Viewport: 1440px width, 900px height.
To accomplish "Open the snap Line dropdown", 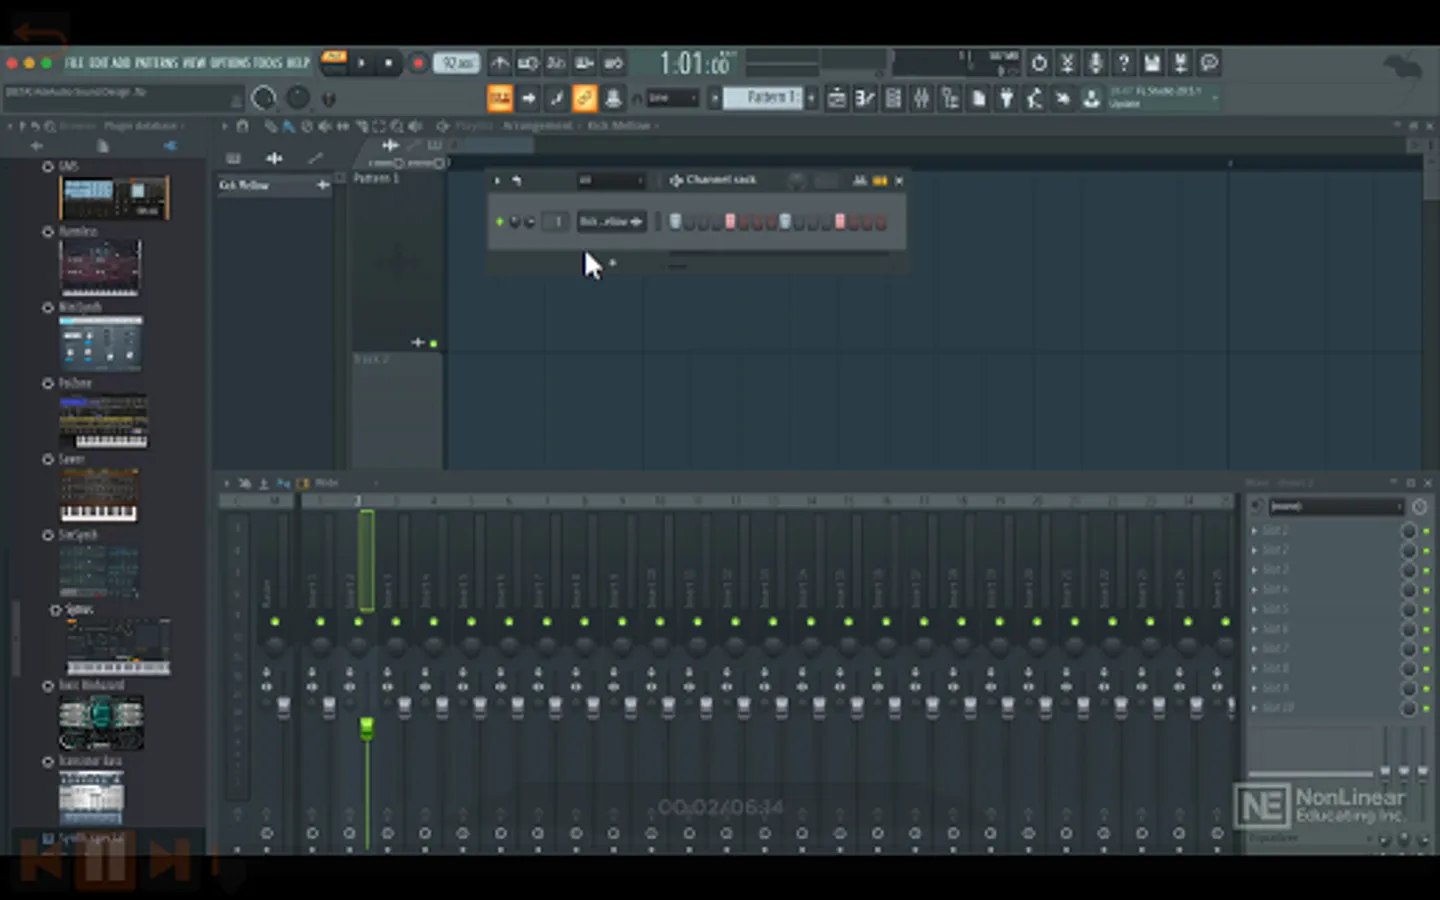I will click(x=672, y=98).
